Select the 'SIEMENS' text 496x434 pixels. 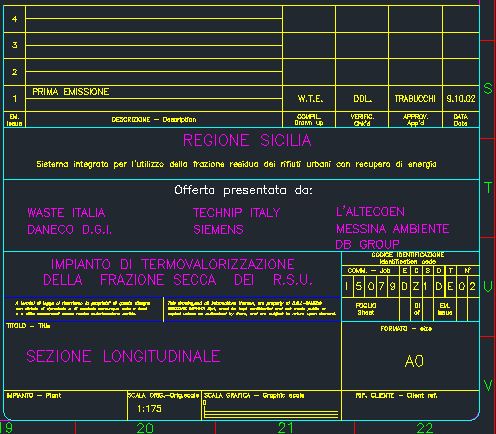[218, 230]
